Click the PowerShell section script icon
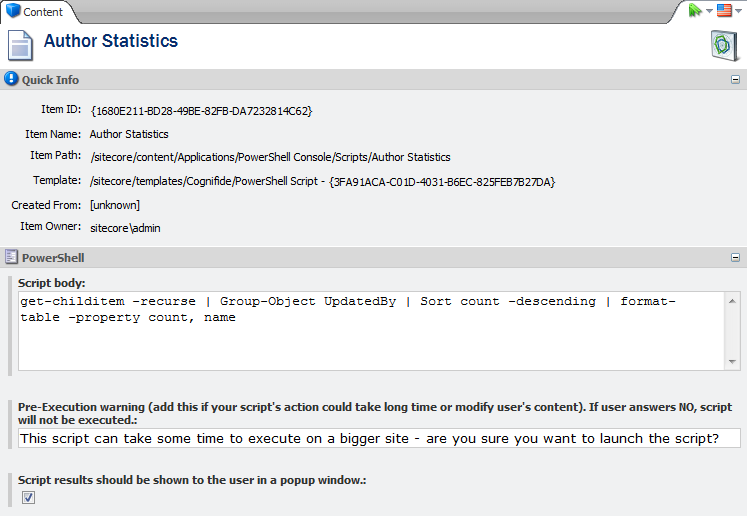 click(11, 257)
